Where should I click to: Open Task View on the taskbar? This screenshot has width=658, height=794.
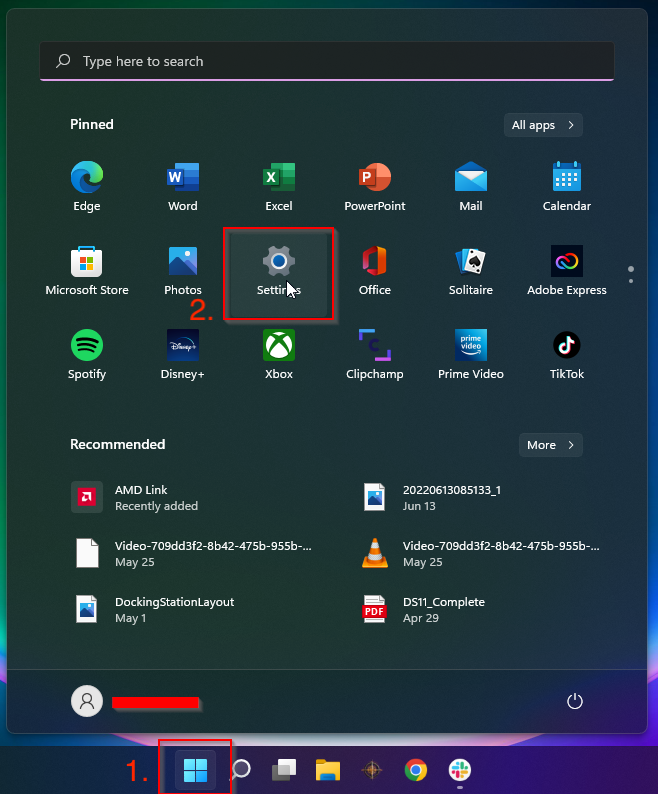(284, 770)
